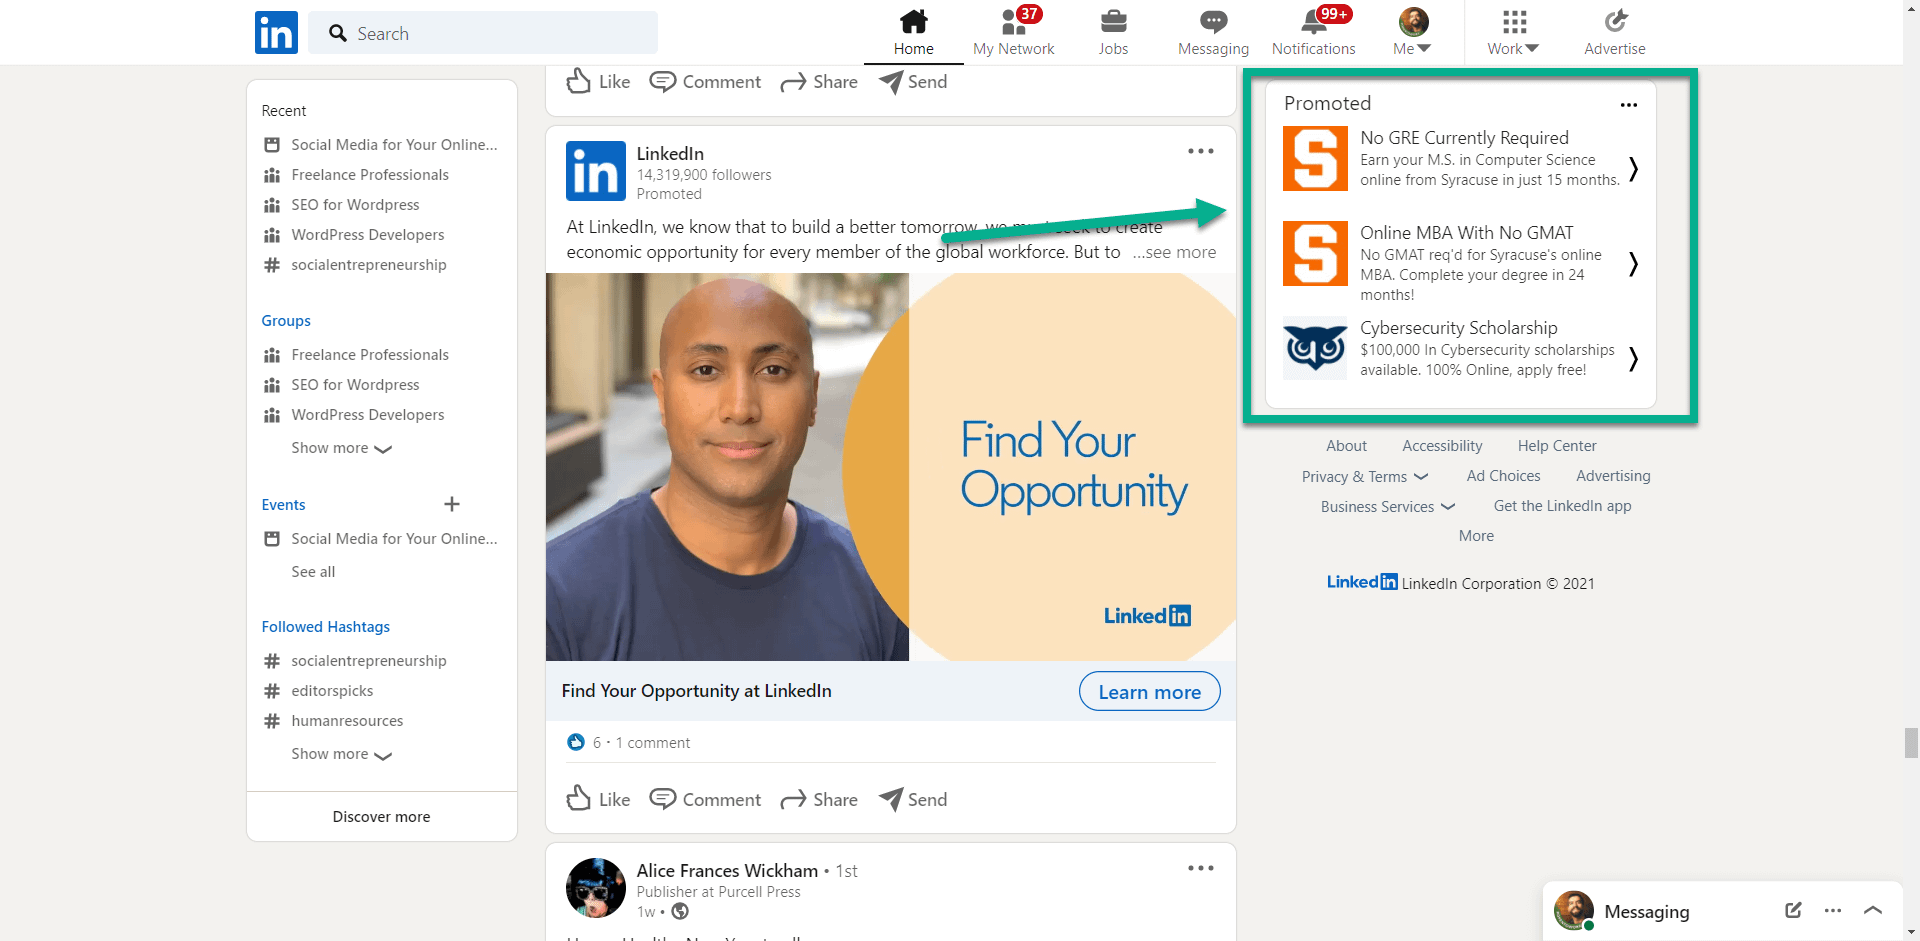The width and height of the screenshot is (1920, 941).
Task: Open the Me profile dropdown
Action: tap(1413, 33)
